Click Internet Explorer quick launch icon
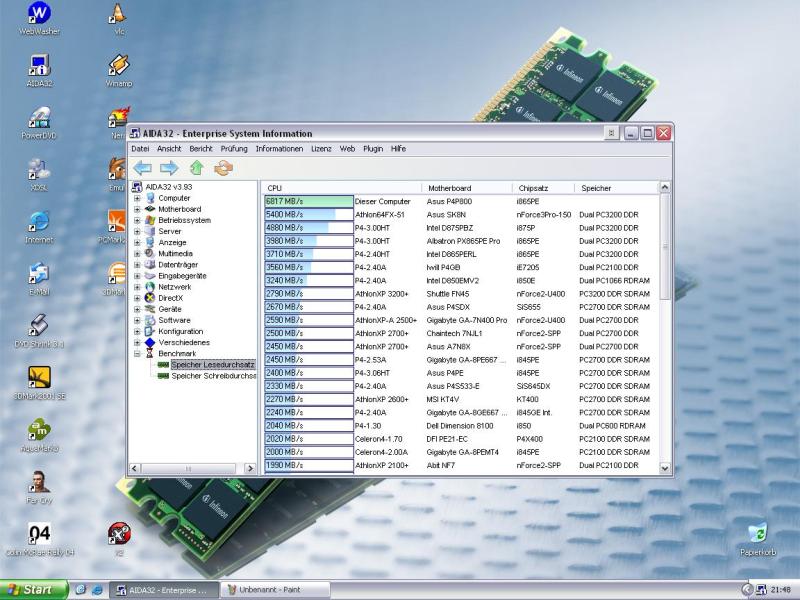The image size is (800, 600). [x=97, y=590]
